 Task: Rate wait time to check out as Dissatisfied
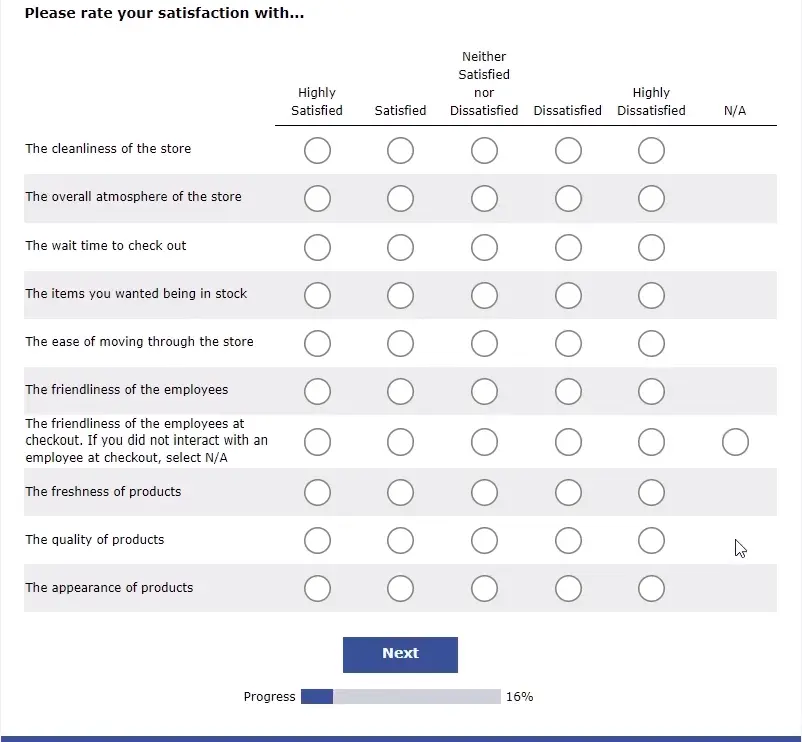pyautogui.click(x=568, y=247)
